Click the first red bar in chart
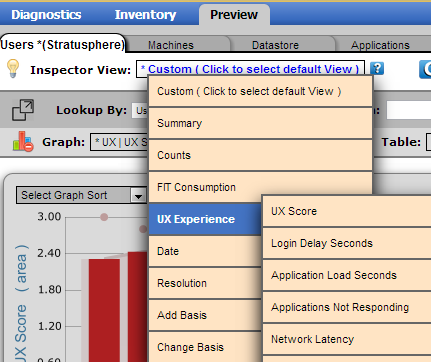Image resolution: width=431 pixels, height=362 pixels. [104, 310]
